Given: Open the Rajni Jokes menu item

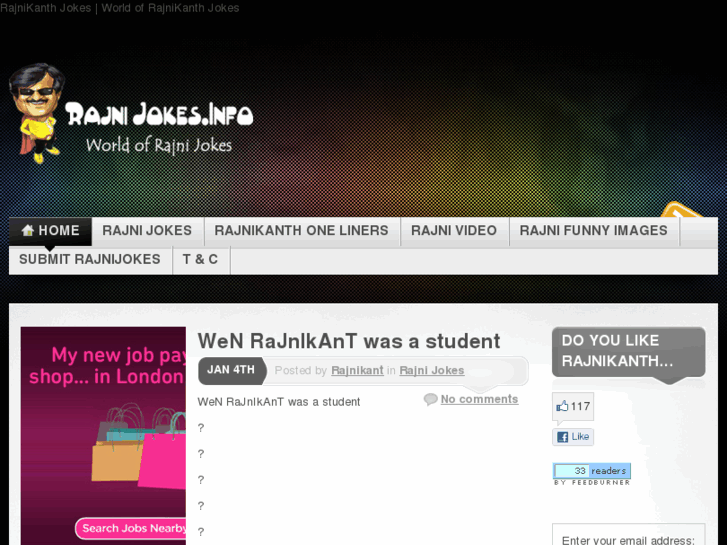Looking at the screenshot, I should [147, 231].
